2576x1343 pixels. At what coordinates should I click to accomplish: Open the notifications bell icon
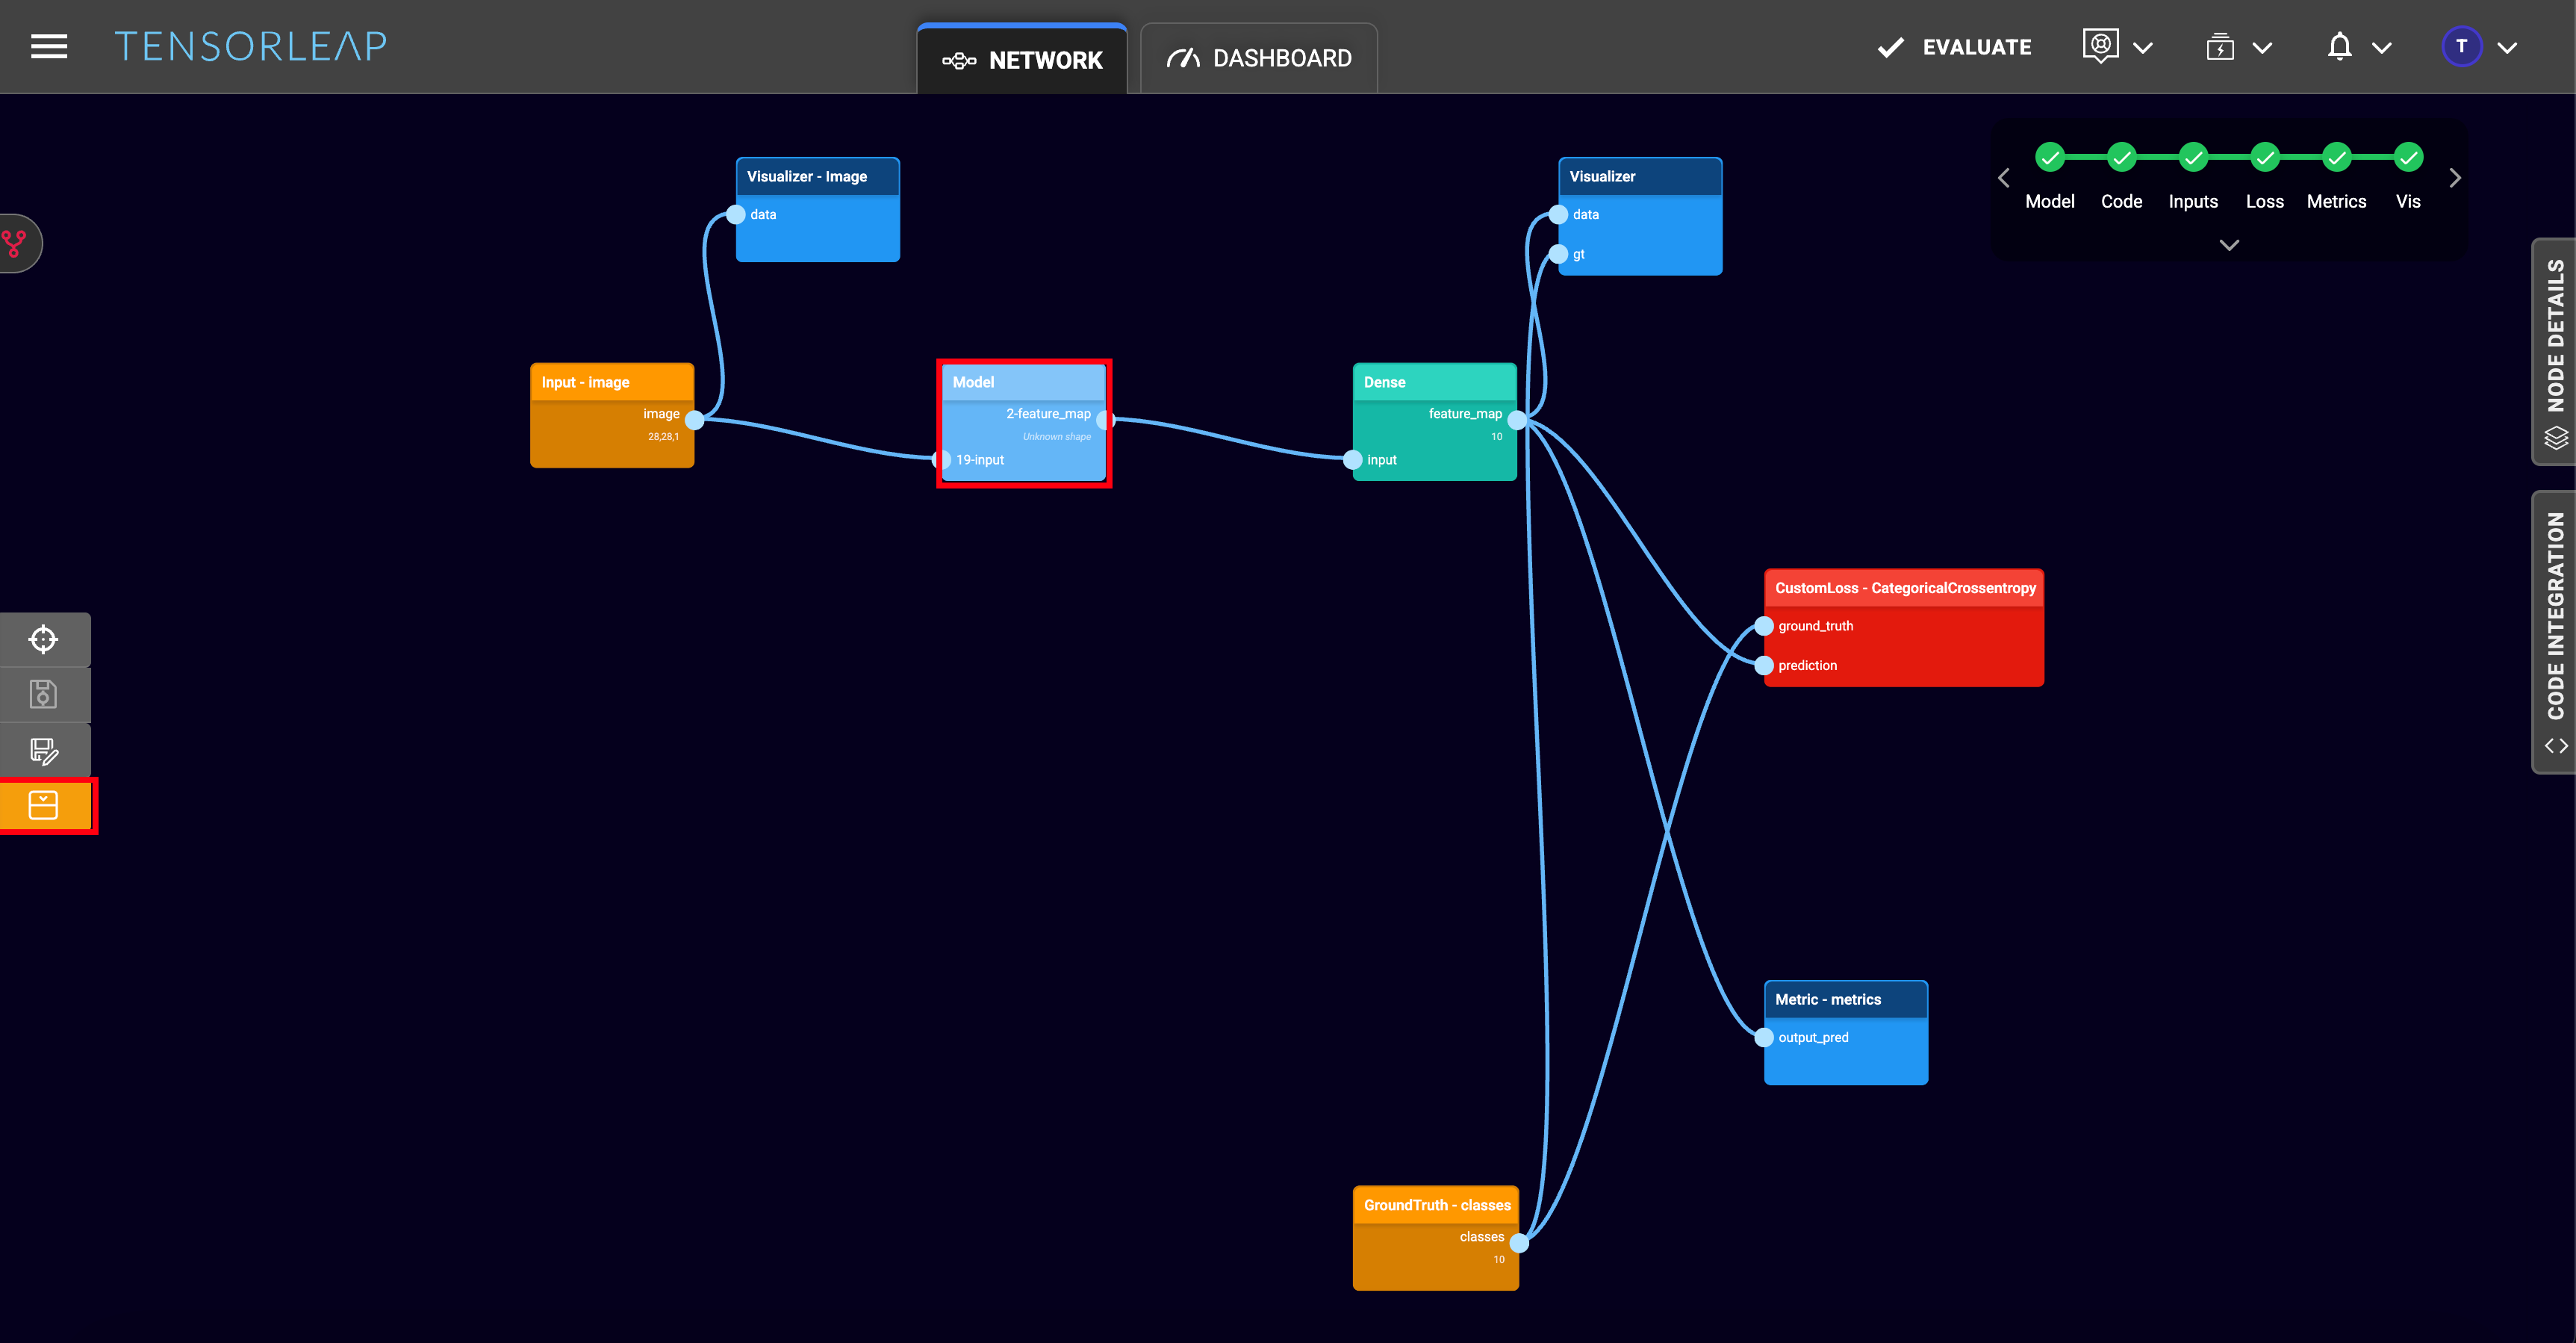pyautogui.click(x=2339, y=47)
